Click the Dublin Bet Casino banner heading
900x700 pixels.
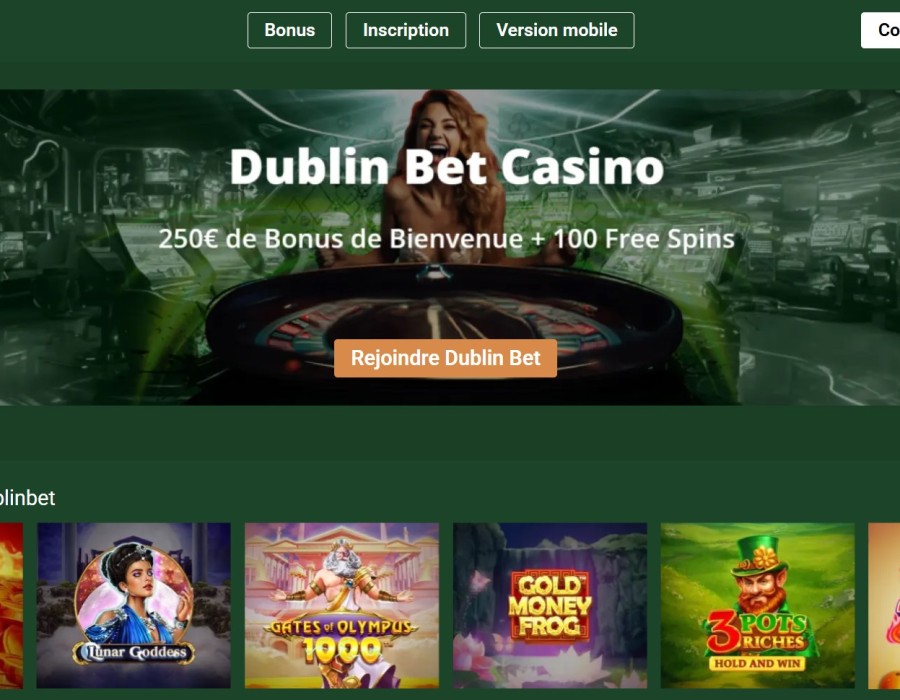pyautogui.click(x=447, y=166)
